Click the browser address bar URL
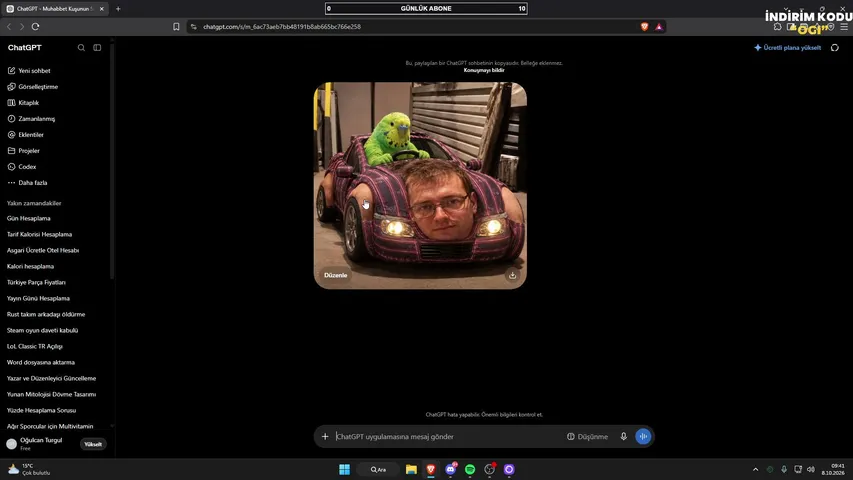This screenshot has height=480, width=853. pos(282,27)
